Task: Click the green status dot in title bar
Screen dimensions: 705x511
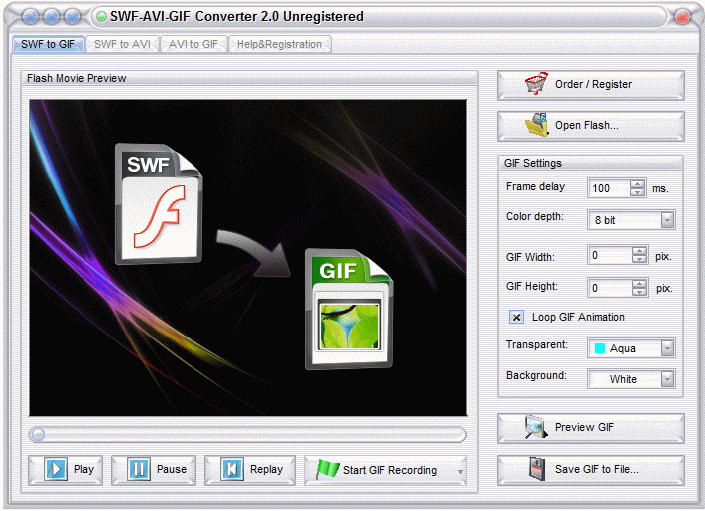Action: click(x=102, y=17)
